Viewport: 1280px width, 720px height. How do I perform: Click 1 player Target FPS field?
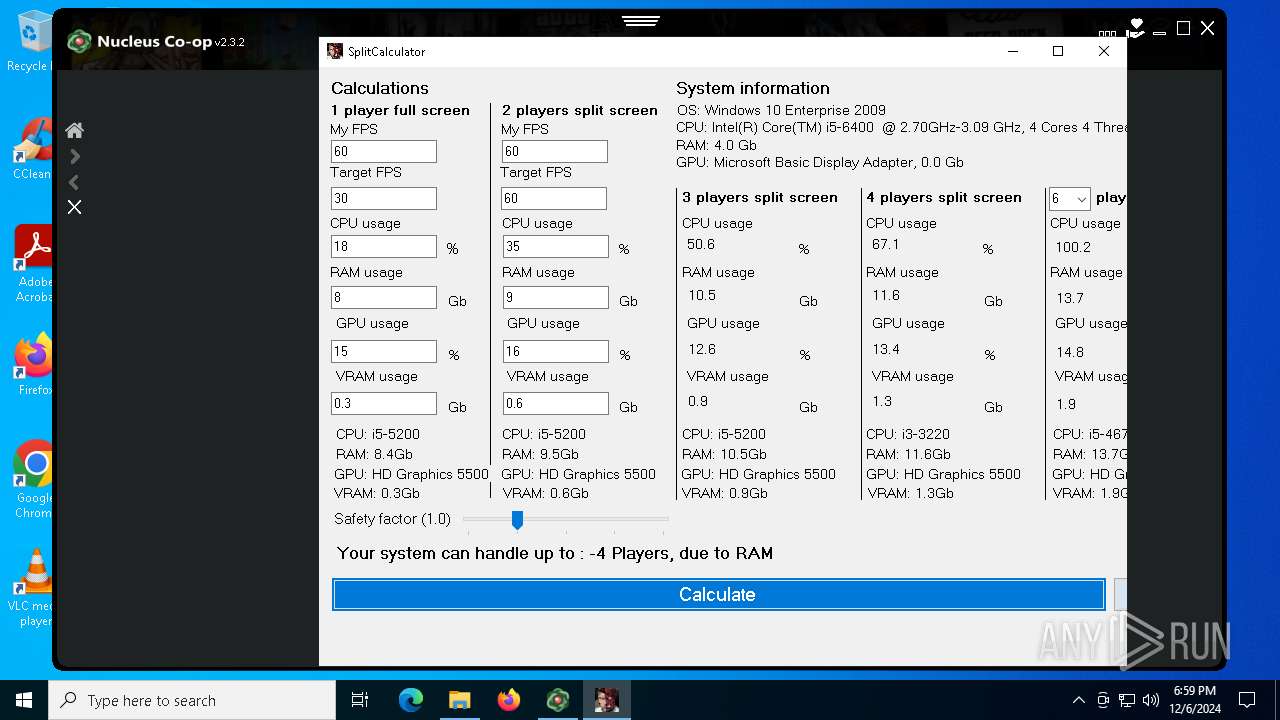click(384, 198)
